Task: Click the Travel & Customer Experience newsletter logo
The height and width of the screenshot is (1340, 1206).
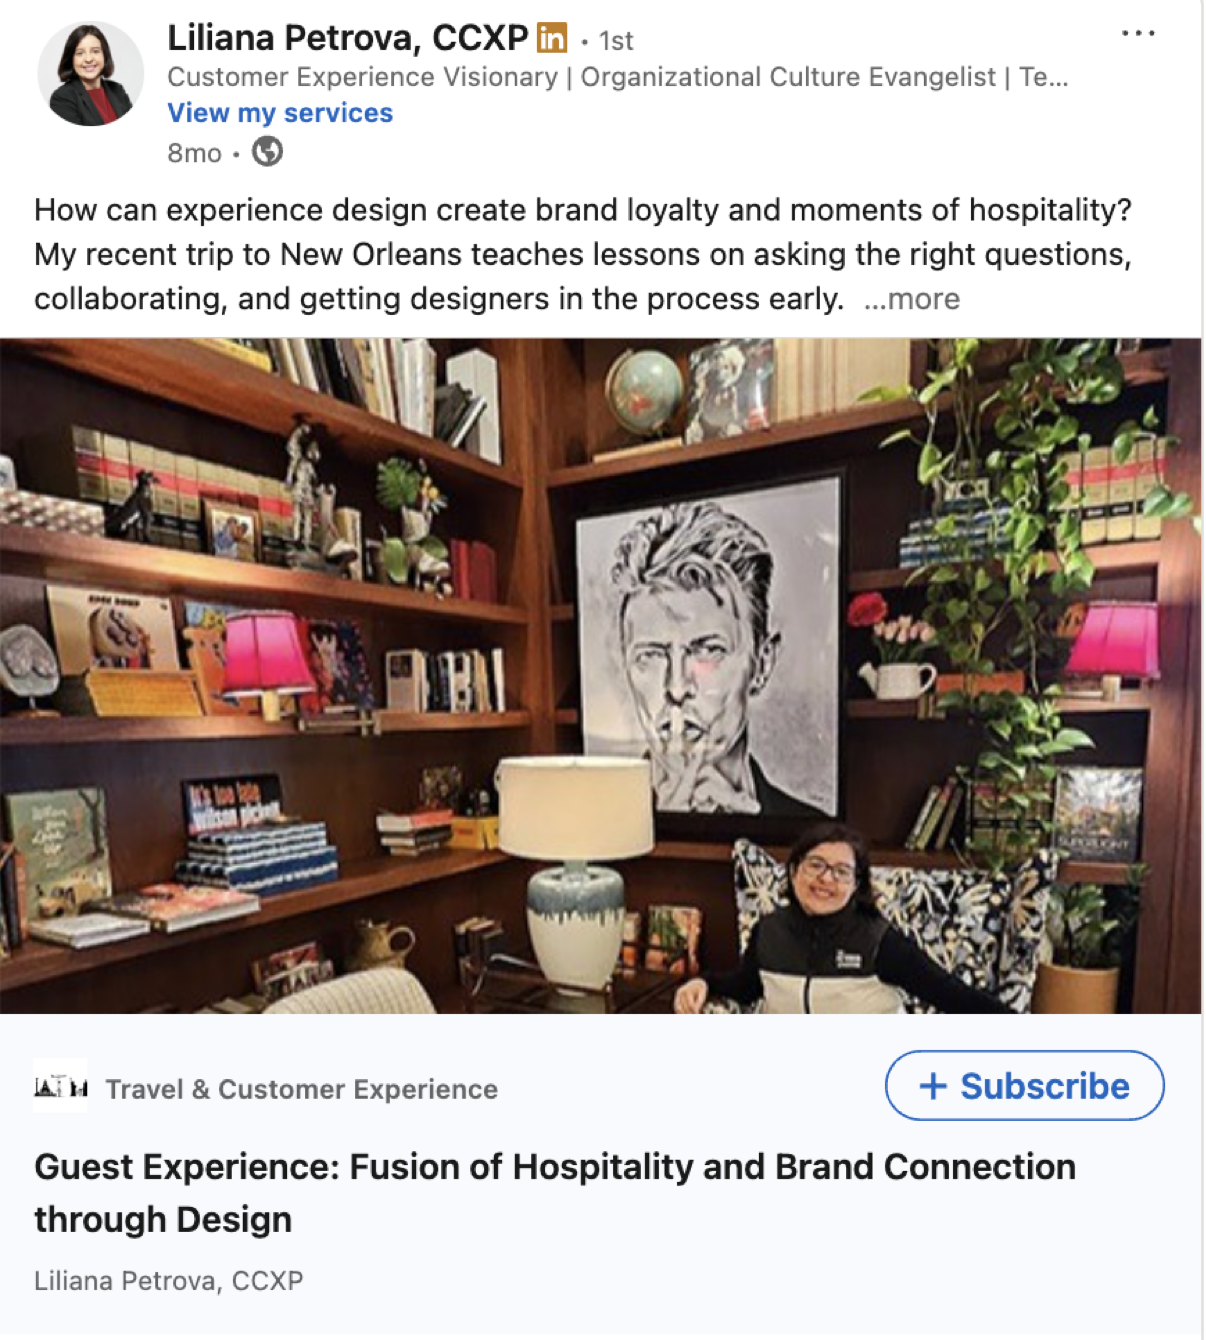Action: [60, 1086]
